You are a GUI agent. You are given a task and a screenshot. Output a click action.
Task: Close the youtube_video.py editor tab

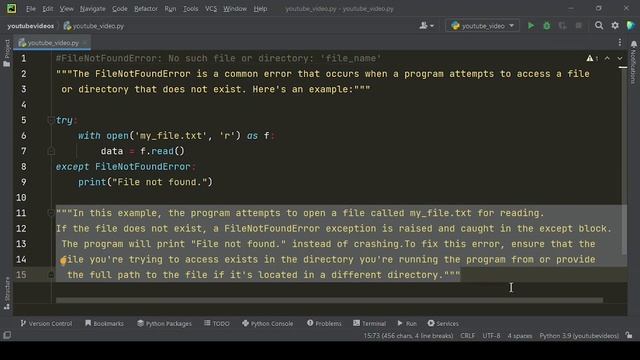(x=85, y=42)
